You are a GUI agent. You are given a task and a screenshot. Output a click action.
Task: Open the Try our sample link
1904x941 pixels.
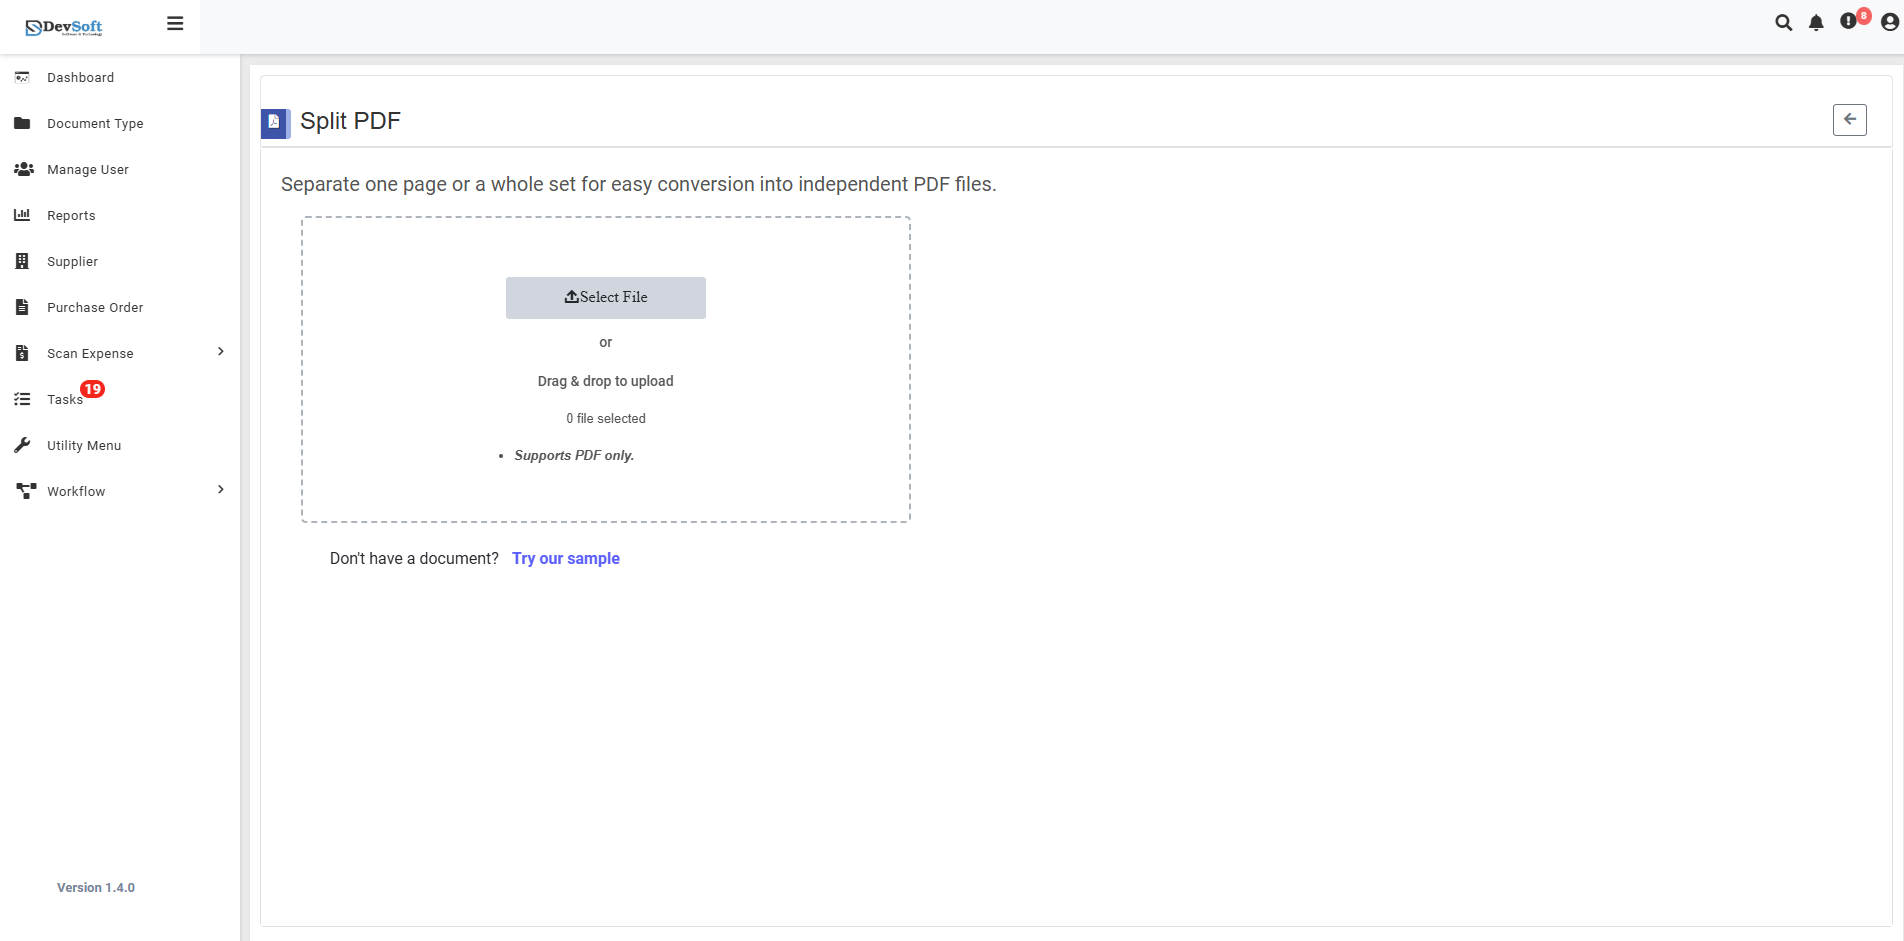(565, 558)
